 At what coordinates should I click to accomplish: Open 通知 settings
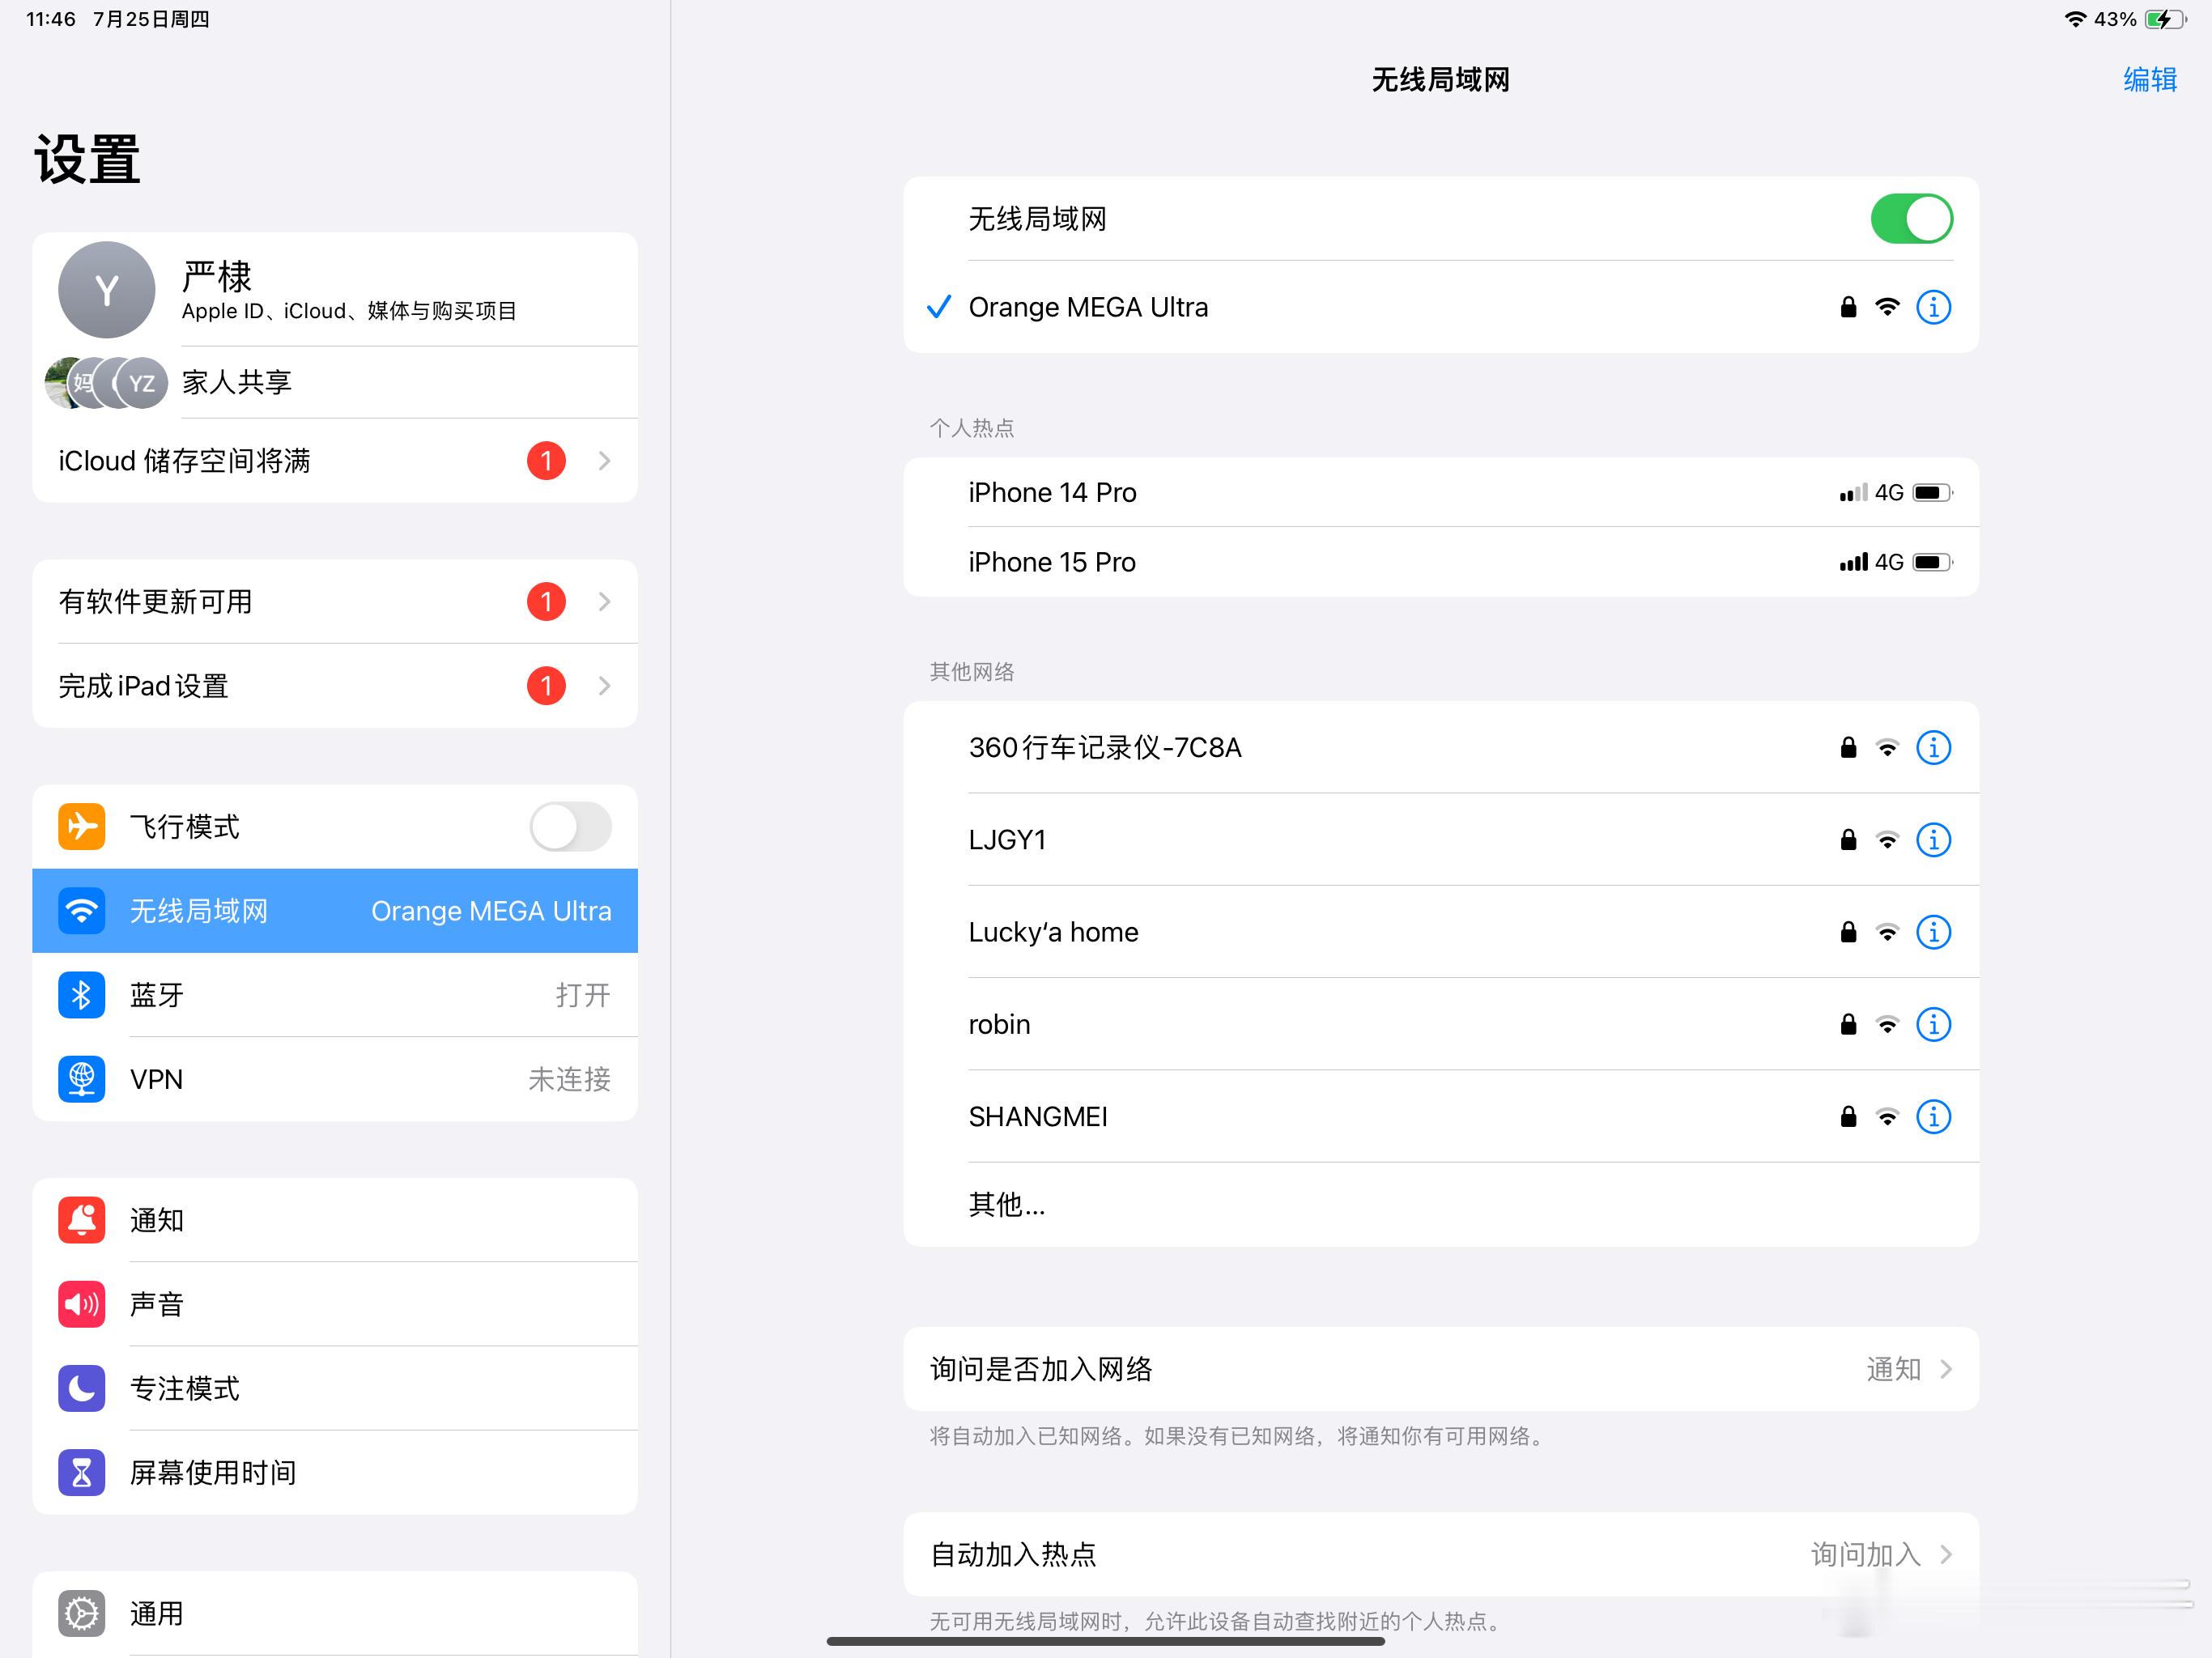(335, 1220)
